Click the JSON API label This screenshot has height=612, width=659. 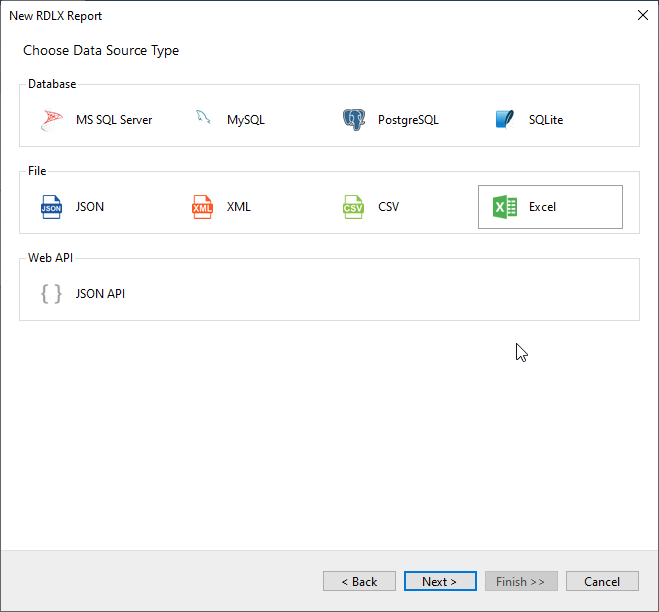click(x=100, y=294)
